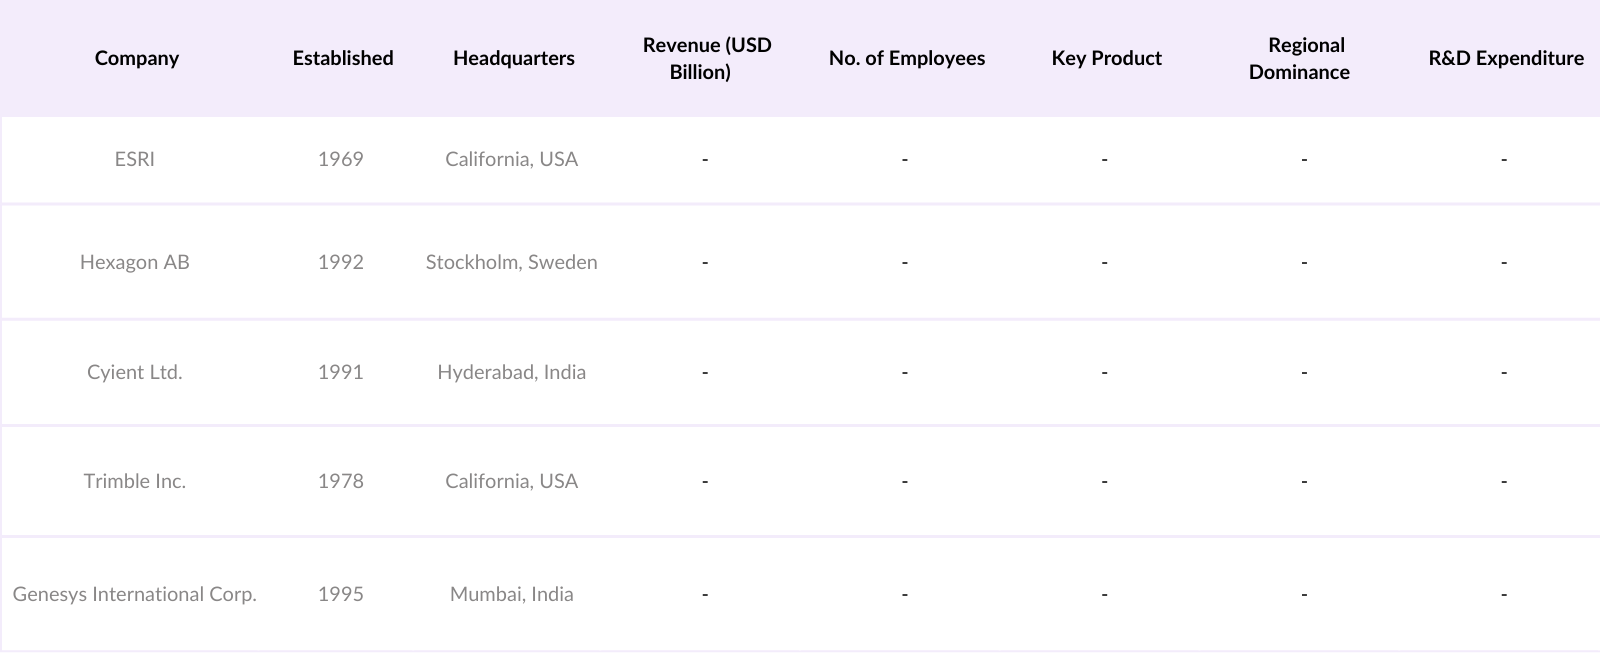This screenshot has height=653, width=1600.
Task: Select the Mumbai, India headquarters cell
Action: coord(511,594)
